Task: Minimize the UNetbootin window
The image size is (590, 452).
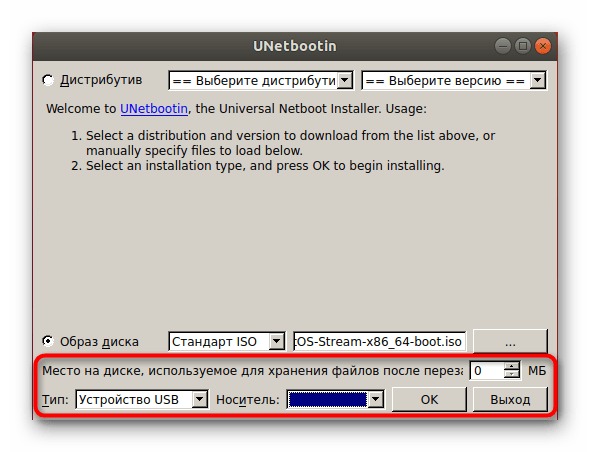Action: pyautogui.click(x=503, y=46)
